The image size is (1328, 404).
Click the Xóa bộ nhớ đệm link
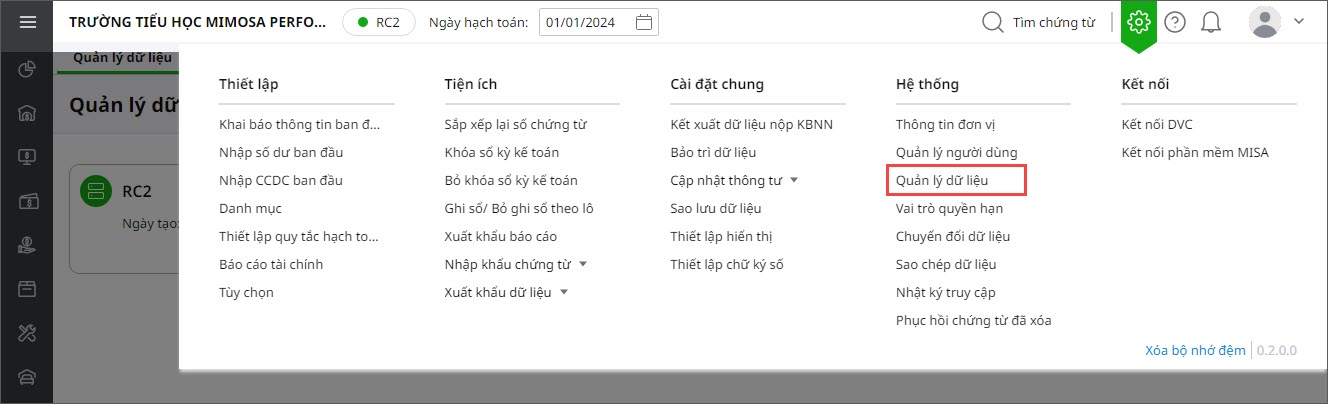point(1196,350)
